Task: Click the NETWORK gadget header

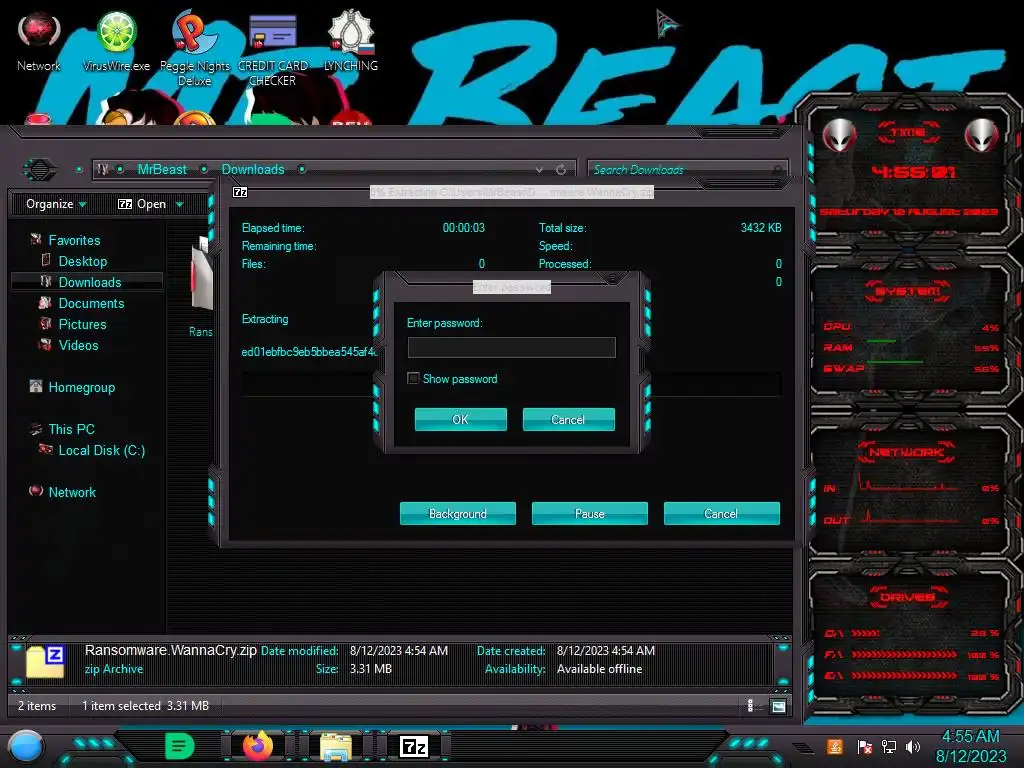Action: coord(906,452)
